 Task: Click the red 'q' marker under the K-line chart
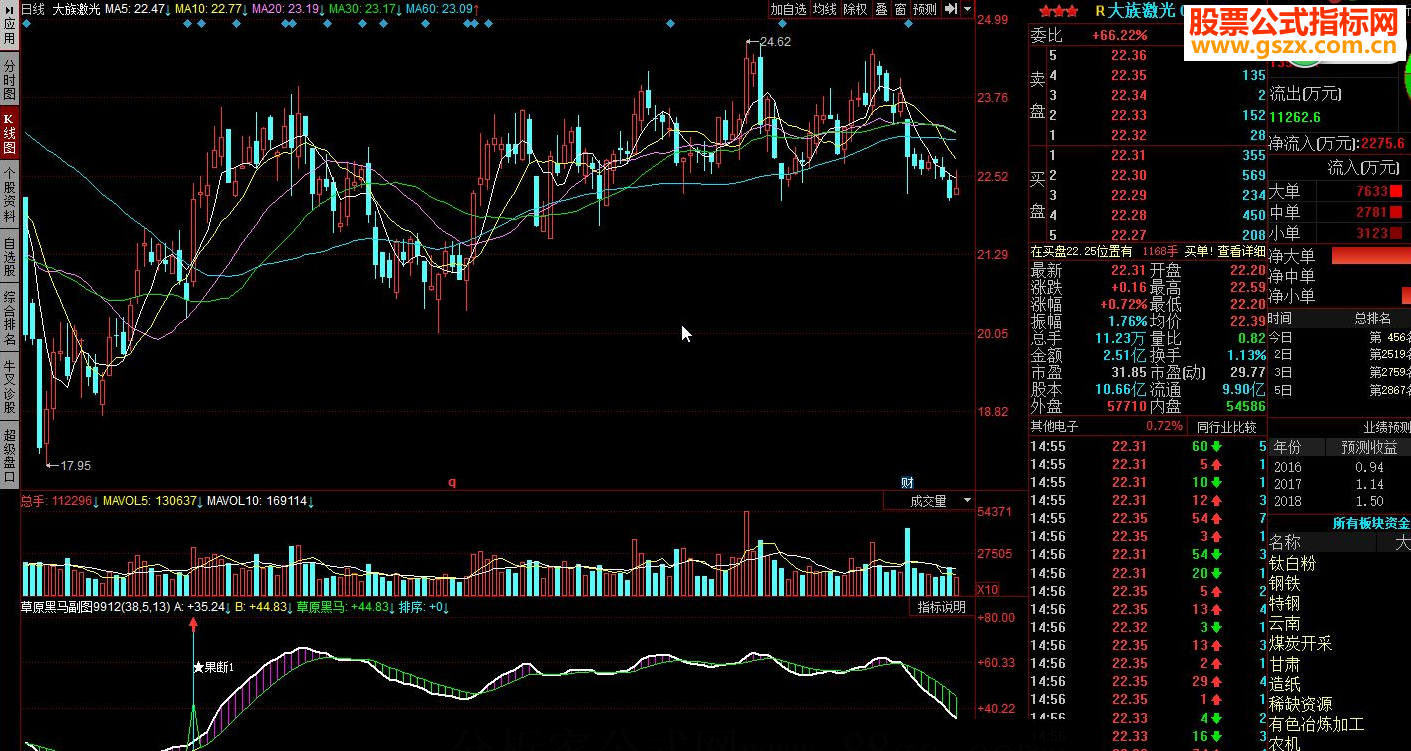pyautogui.click(x=451, y=482)
